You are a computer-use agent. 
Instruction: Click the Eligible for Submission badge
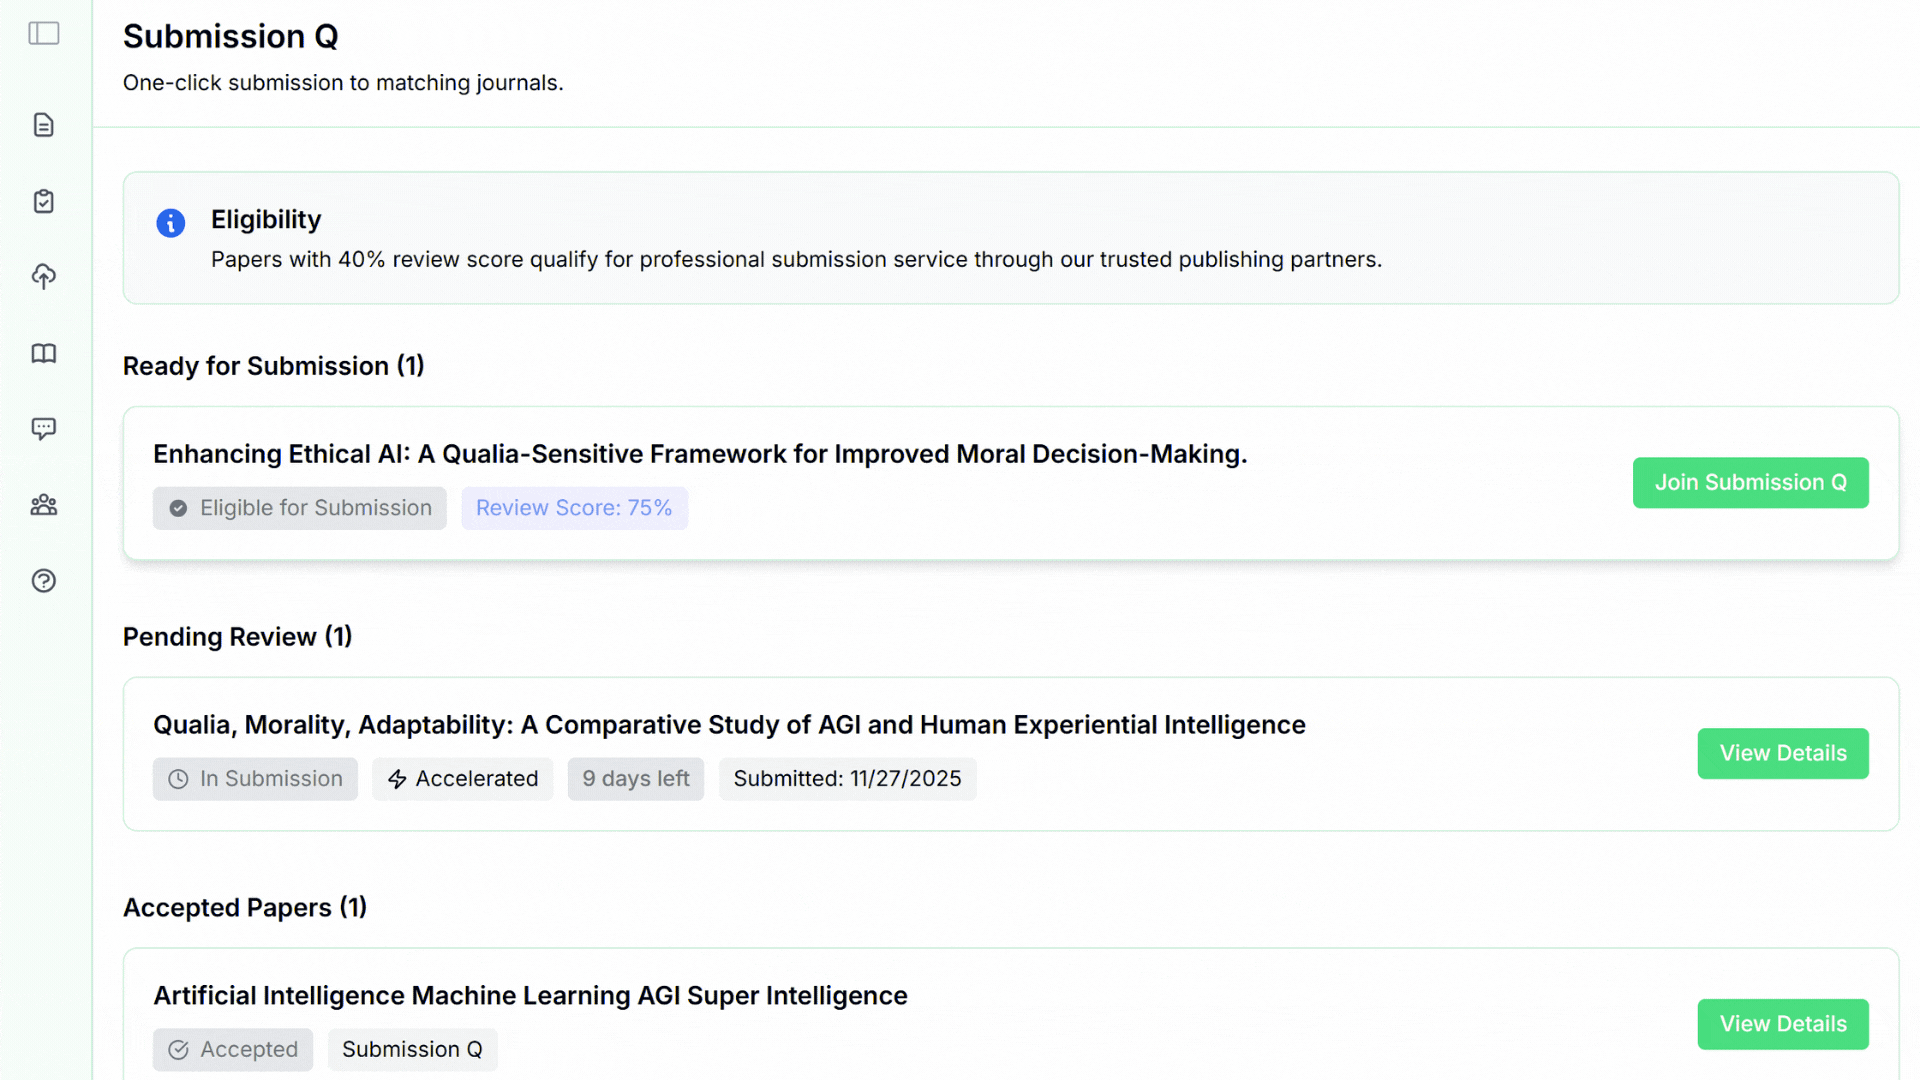(299, 508)
